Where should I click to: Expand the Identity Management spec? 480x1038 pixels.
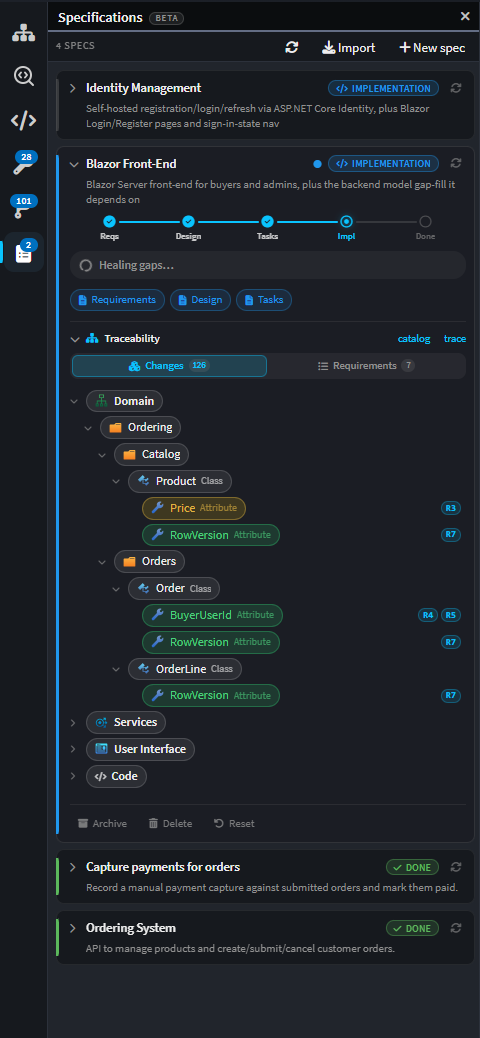coord(73,88)
